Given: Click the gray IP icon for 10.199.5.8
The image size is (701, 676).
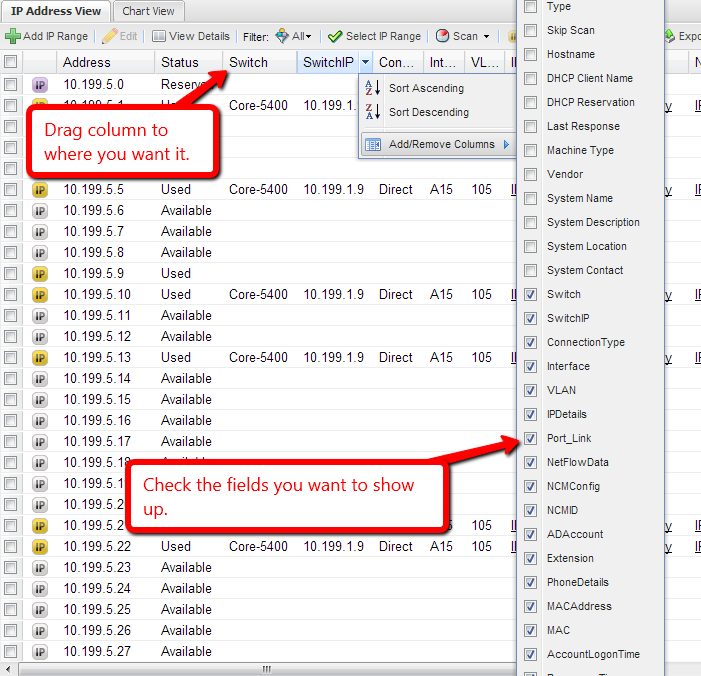Looking at the screenshot, I should click(40, 253).
